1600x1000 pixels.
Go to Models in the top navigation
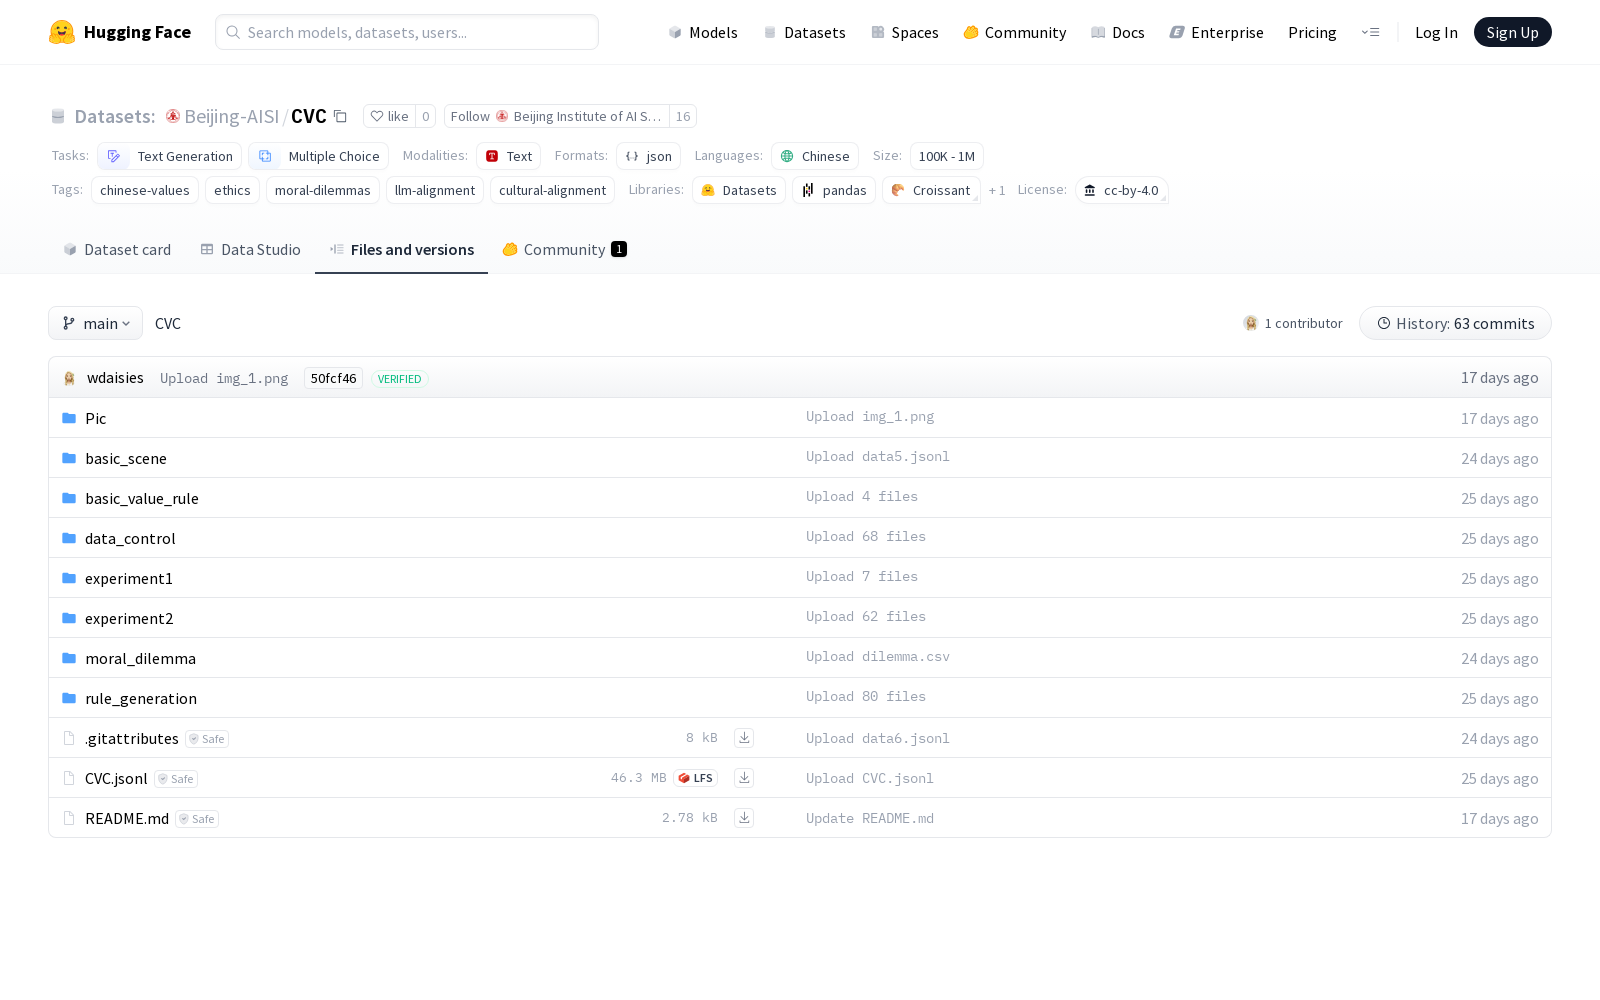click(703, 32)
